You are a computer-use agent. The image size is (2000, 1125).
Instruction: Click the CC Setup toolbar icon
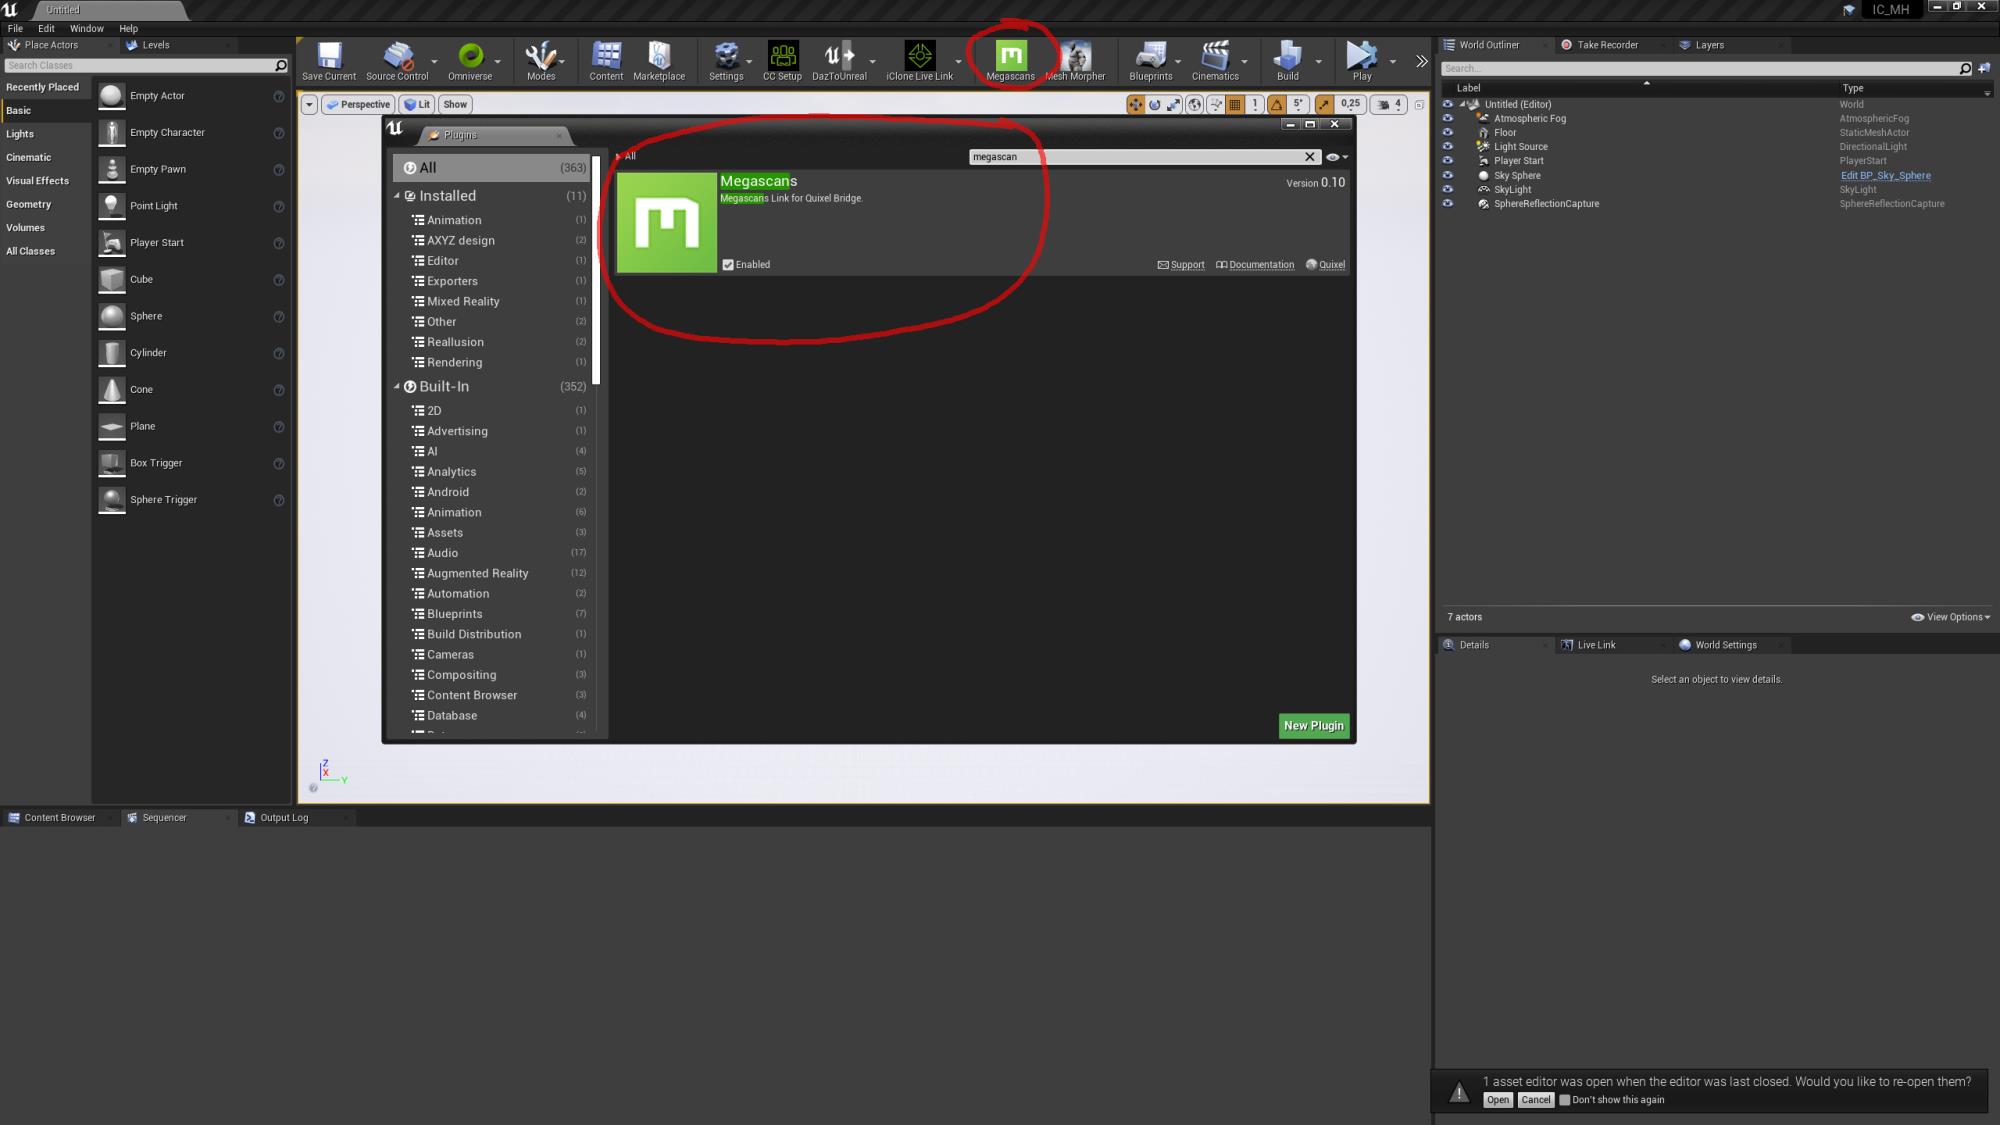point(782,61)
